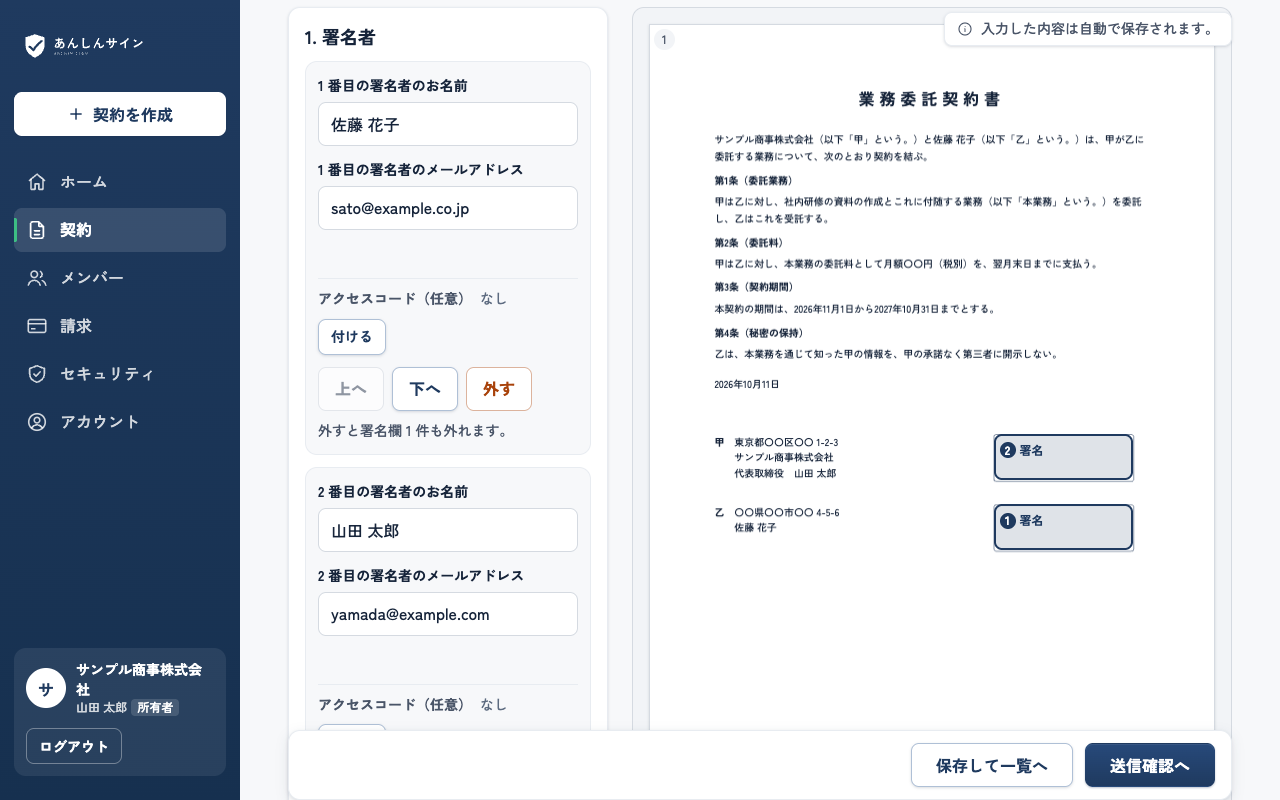Screen dimensions: 1280x800
Task: Click the あんしんサイン shield logo icon
Action: click(35, 45)
